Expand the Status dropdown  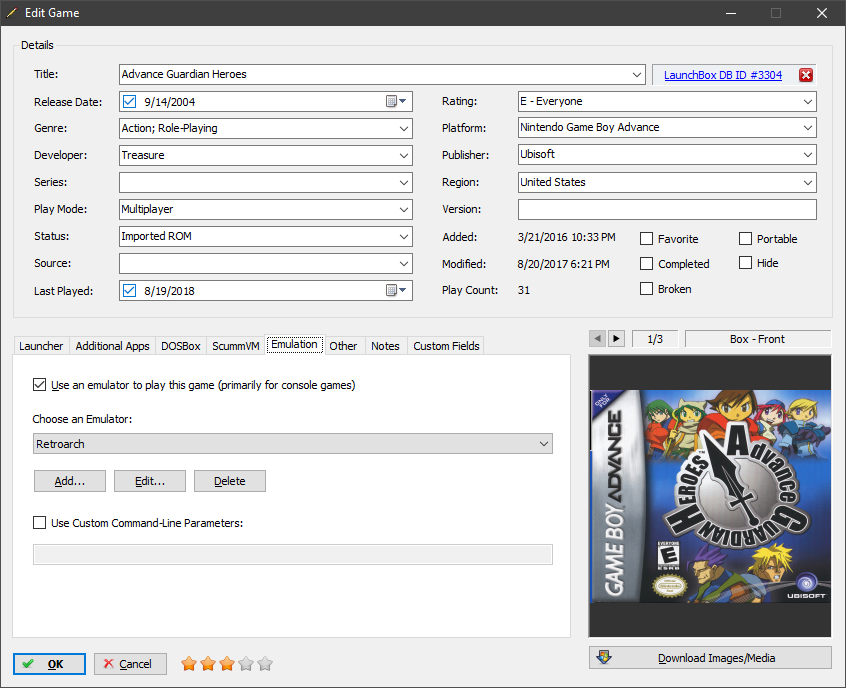pyautogui.click(x=404, y=236)
